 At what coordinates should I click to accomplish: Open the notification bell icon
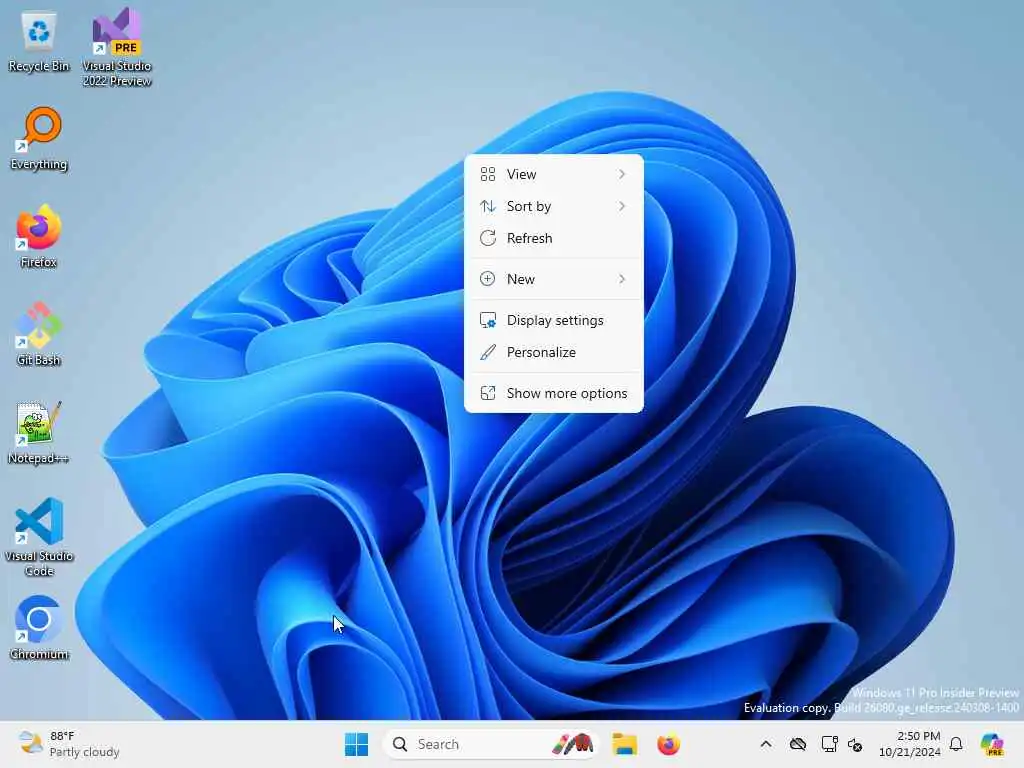pos(956,744)
